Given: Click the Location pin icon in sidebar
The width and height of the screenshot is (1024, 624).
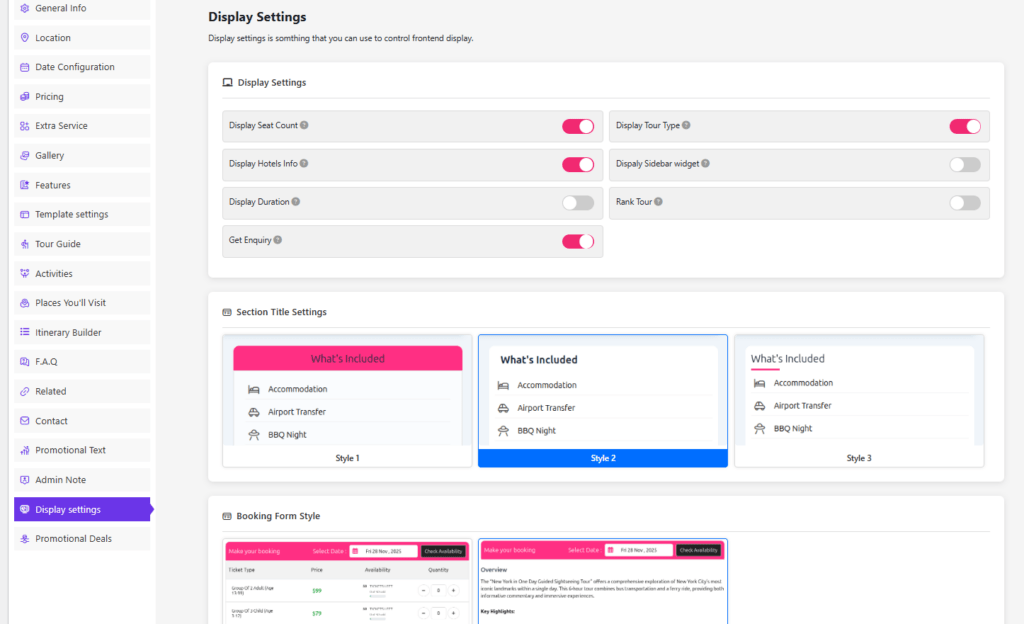Looking at the screenshot, I should click(22, 37).
